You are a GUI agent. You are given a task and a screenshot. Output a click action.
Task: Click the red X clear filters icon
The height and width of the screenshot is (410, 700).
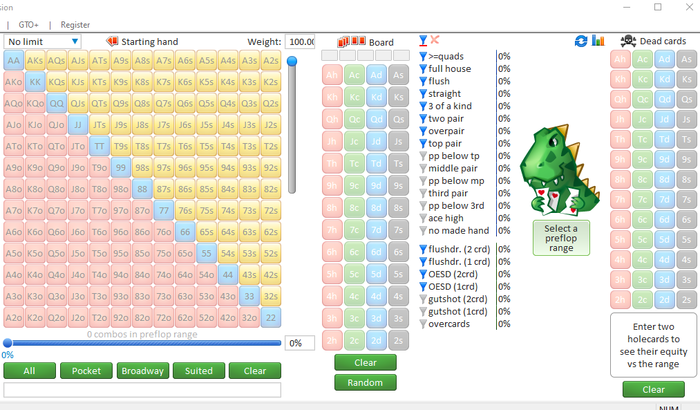(434, 40)
